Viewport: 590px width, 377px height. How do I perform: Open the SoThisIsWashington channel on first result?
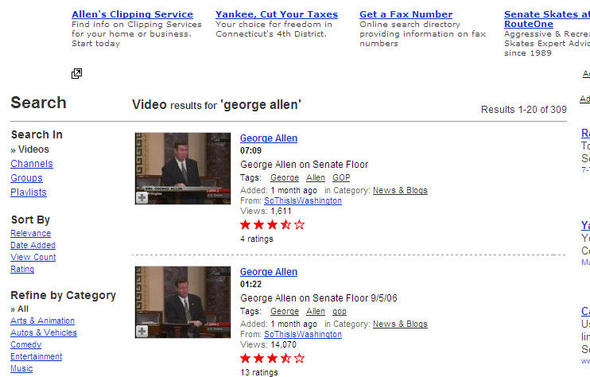point(303,201)
